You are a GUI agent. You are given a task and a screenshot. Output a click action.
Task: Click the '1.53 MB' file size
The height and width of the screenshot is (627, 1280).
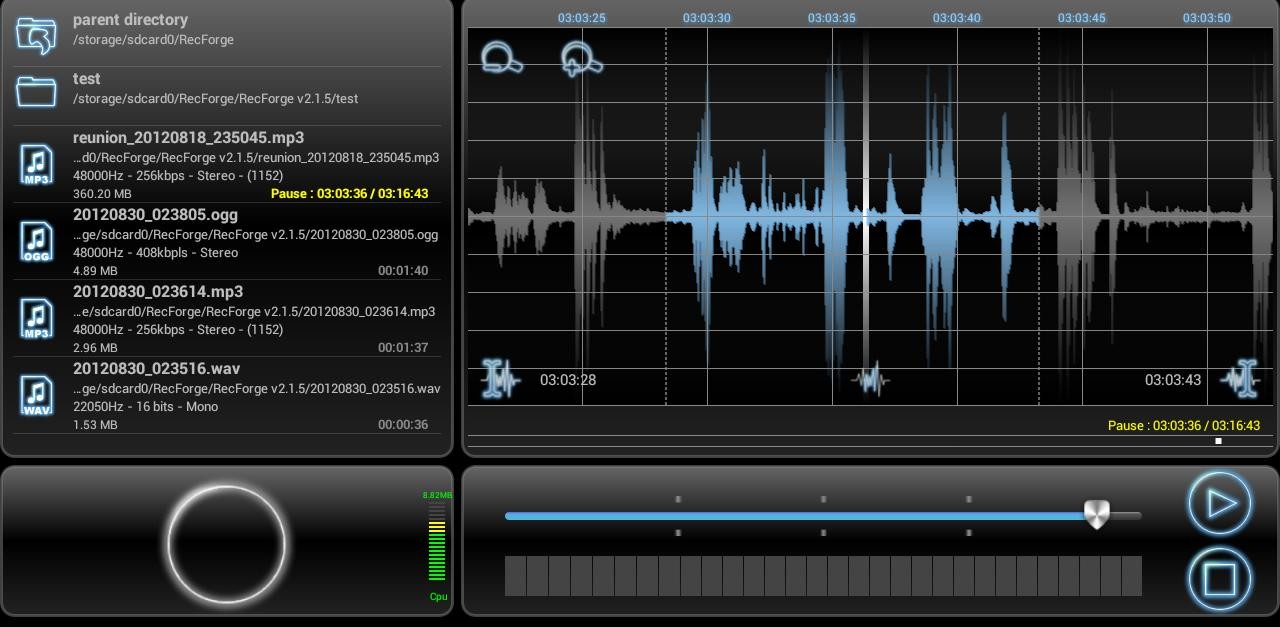coord(95,425)
